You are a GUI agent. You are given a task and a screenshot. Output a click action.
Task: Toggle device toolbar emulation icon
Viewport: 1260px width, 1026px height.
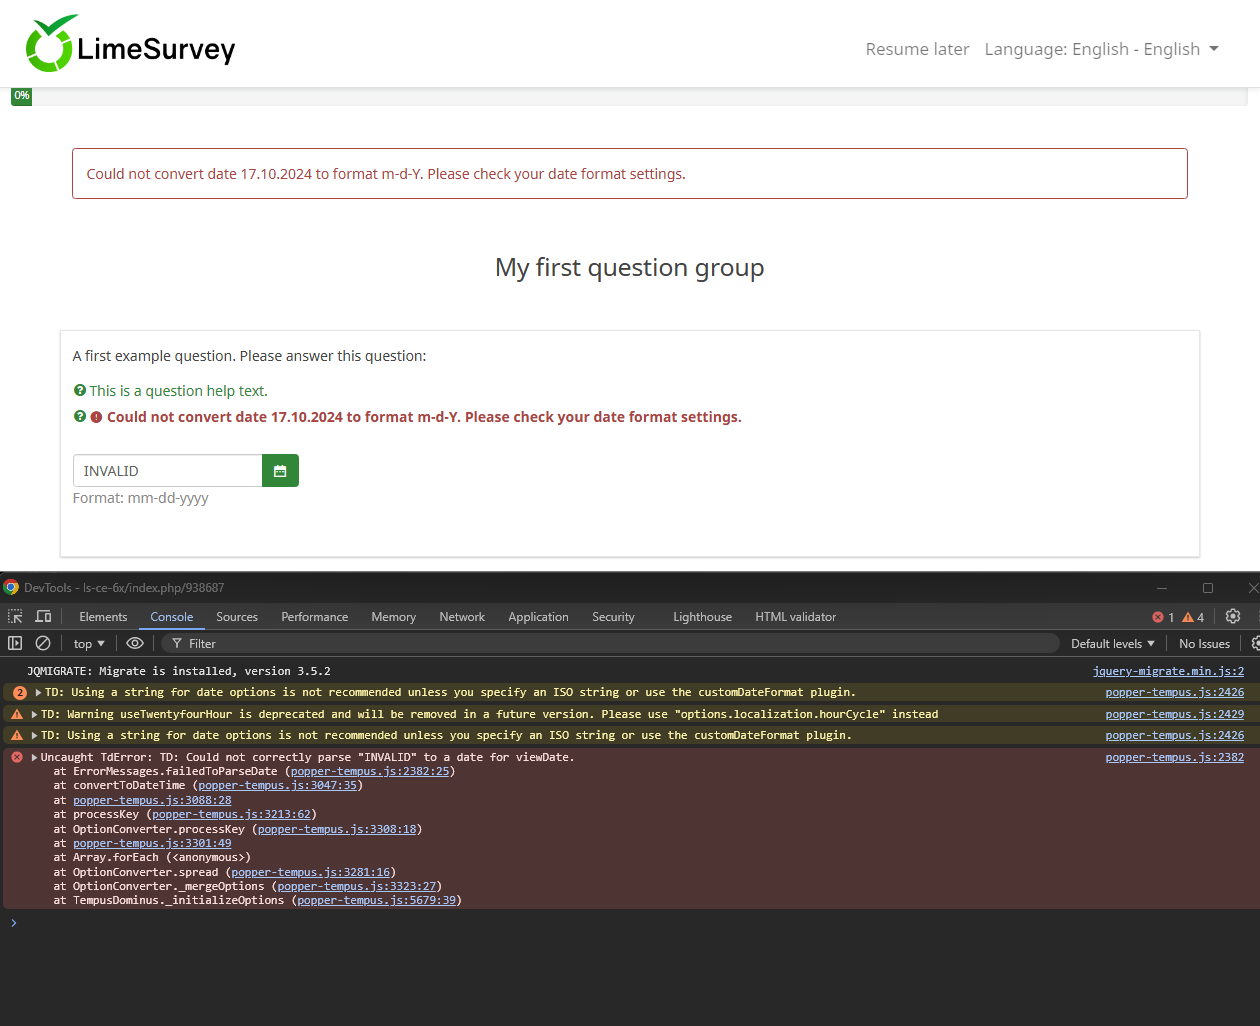pos(43,617)
